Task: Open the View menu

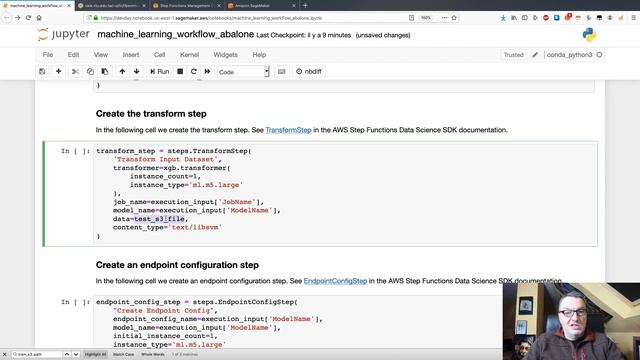Action: pos(101,55)
